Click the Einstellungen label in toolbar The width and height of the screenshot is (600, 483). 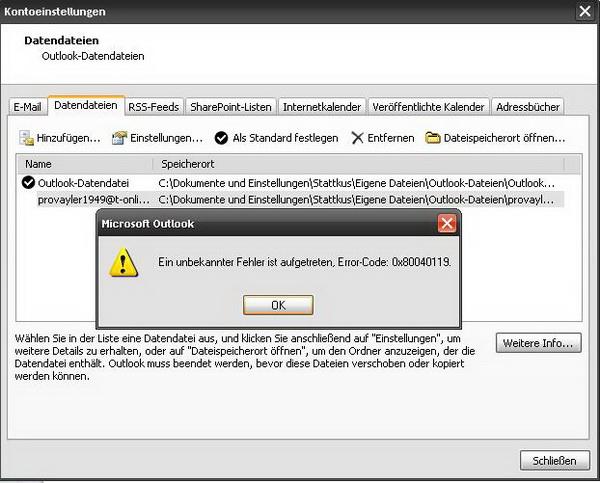tap(166, 138)
